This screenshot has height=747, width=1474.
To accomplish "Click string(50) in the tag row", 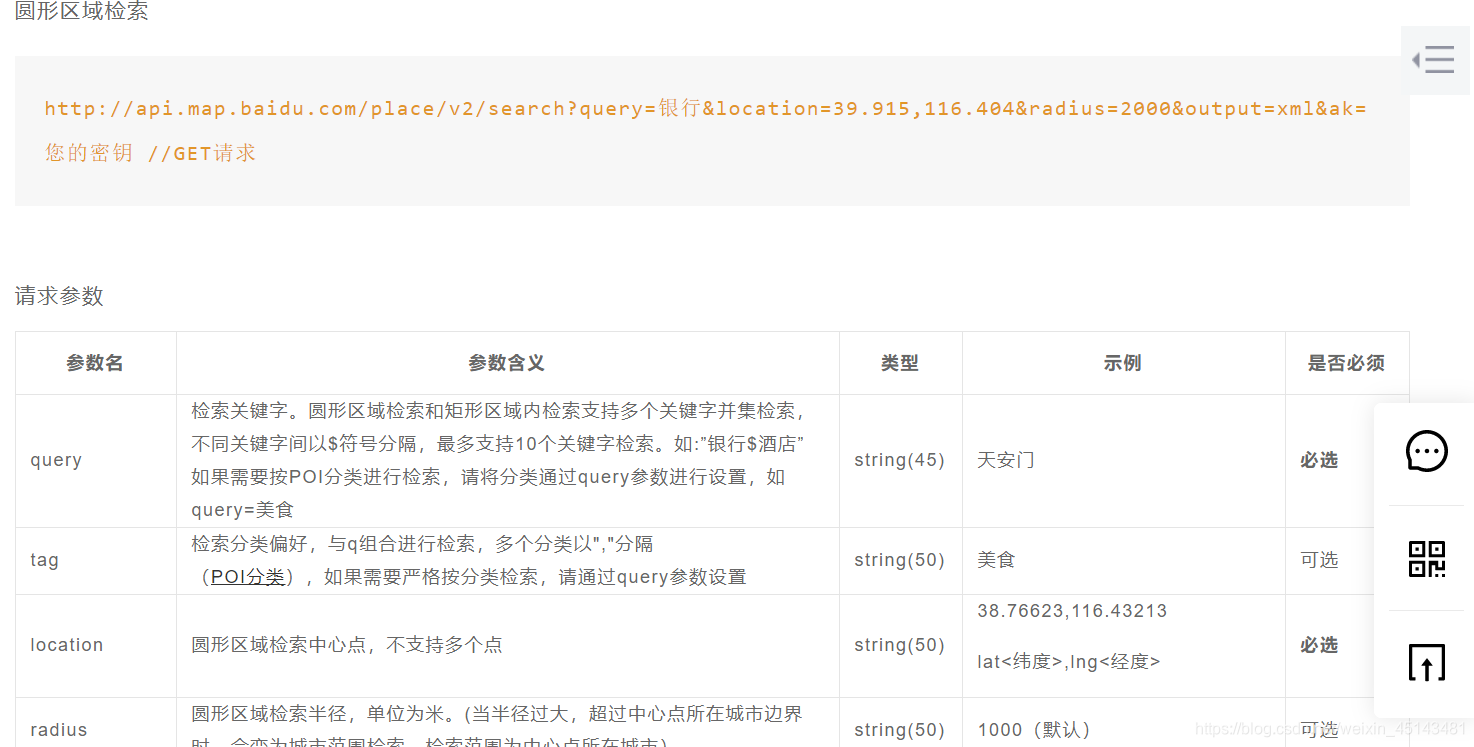I will click(899, 560).
